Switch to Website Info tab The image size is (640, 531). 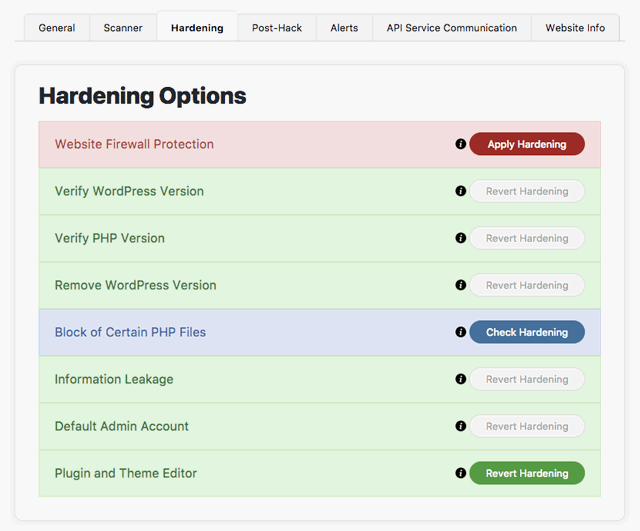[575, 28]
